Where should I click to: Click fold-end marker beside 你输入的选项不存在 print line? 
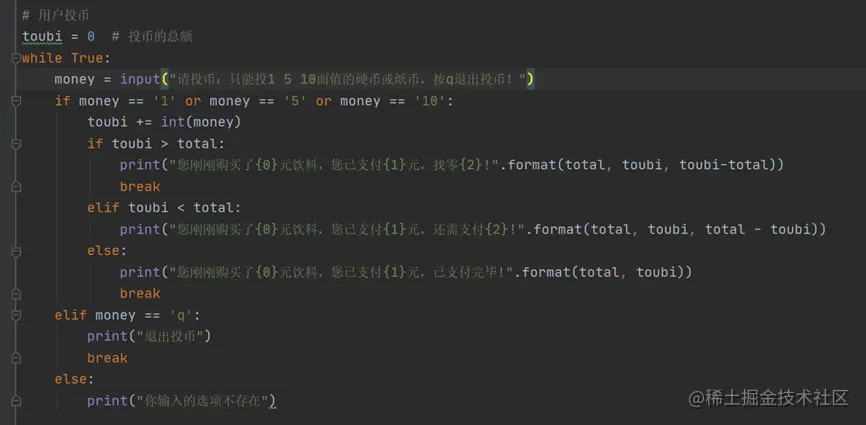coord(16,401)
